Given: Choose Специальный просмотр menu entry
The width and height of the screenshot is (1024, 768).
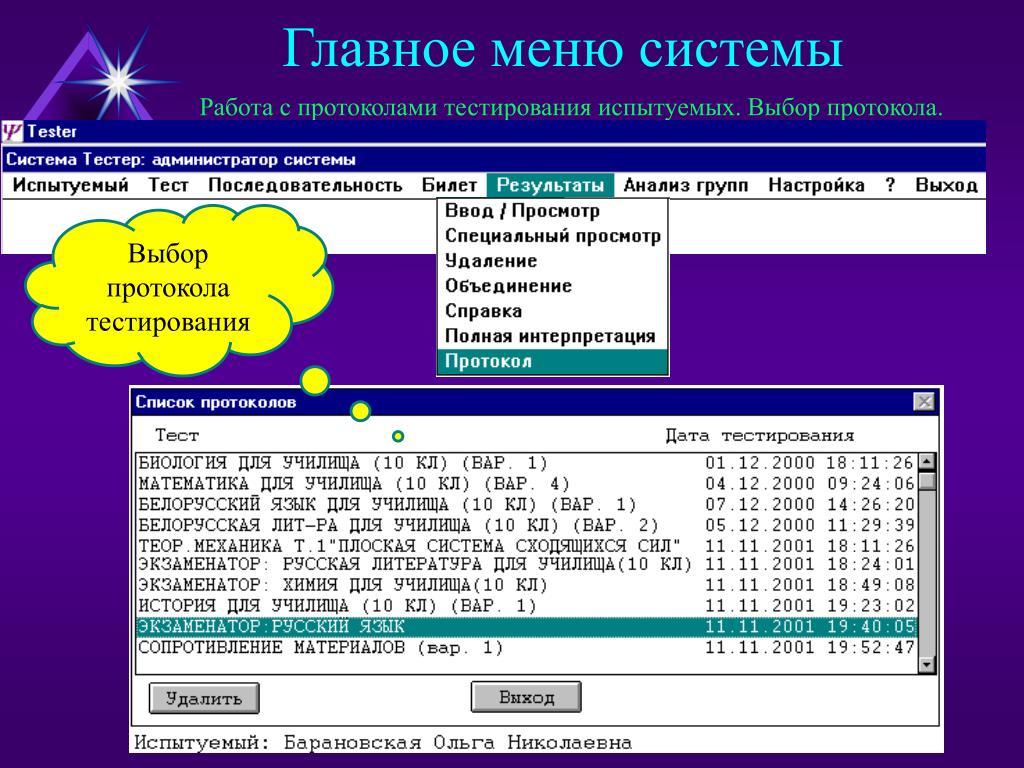Looking at the screenshot, I should click(x=552, y=236).
